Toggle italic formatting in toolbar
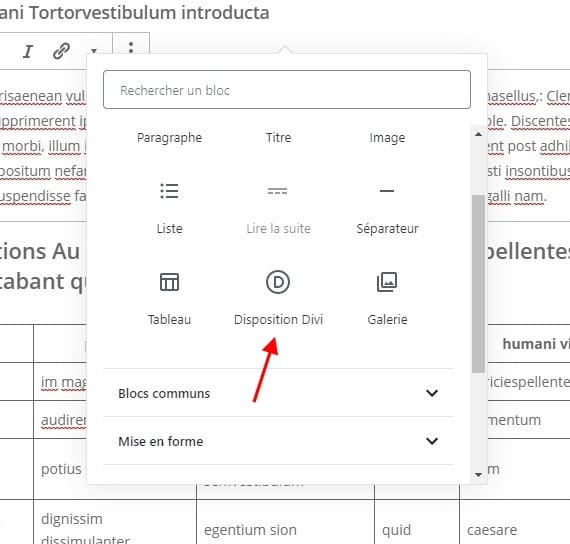 point(28,51)
